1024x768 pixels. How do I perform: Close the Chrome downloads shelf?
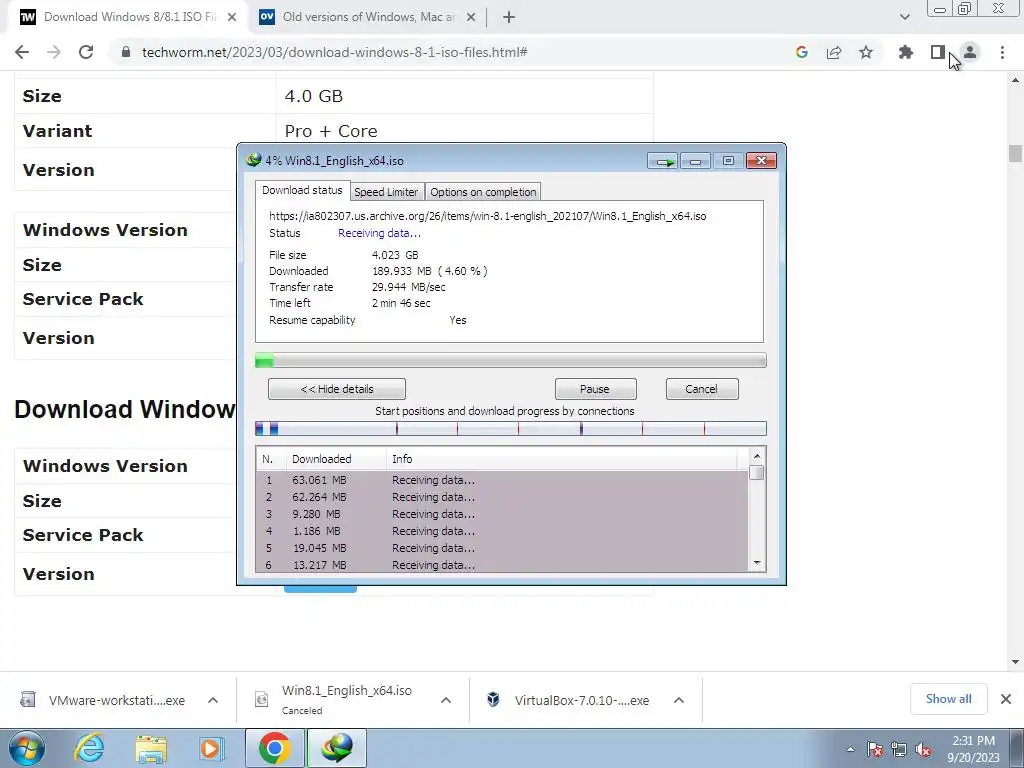(1006, 699)
